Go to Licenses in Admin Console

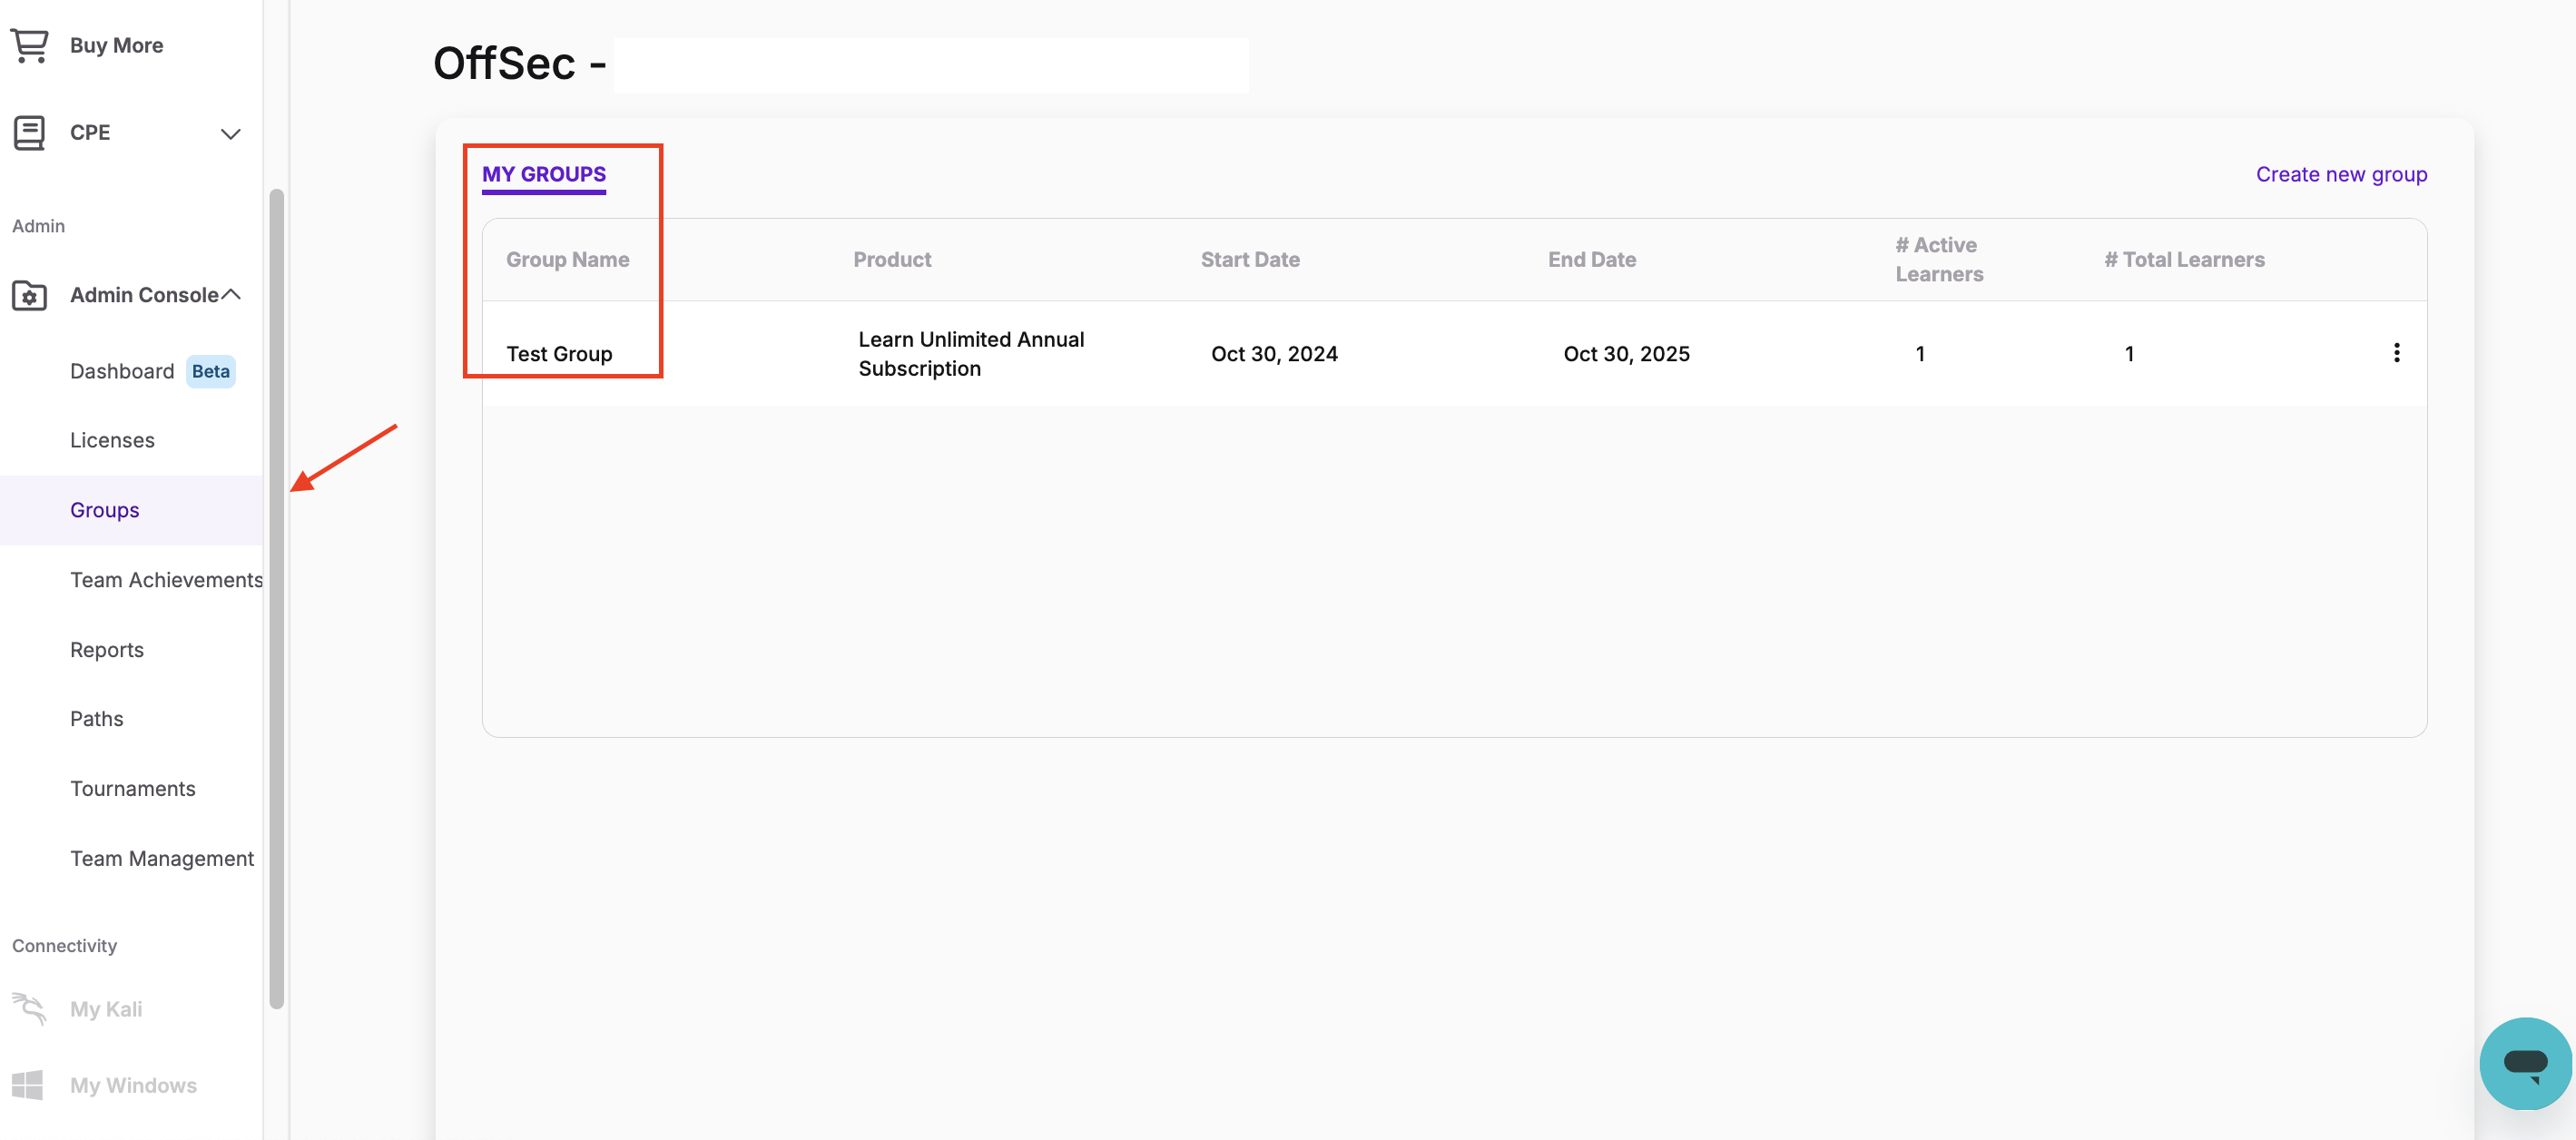click(x=112, y=440)
